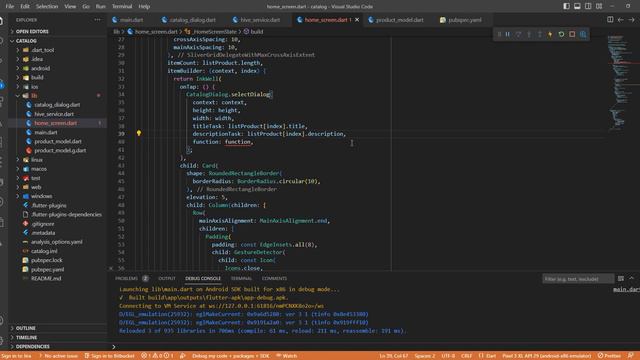Expand the DEPENDENCIES section
This screenshot has width=640, height=360.
pos(32,347)
